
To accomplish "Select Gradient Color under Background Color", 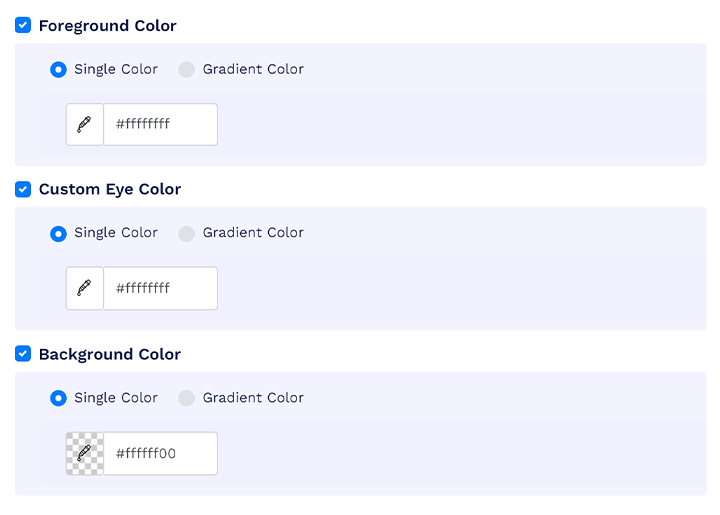I will [186, 398].
